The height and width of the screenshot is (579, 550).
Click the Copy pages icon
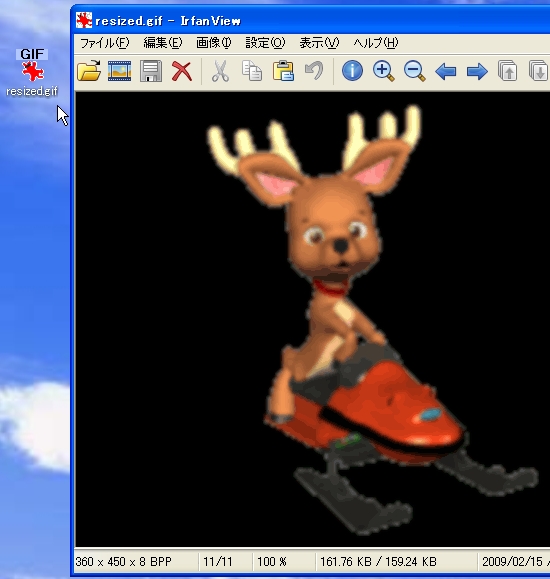click(252, 71)
